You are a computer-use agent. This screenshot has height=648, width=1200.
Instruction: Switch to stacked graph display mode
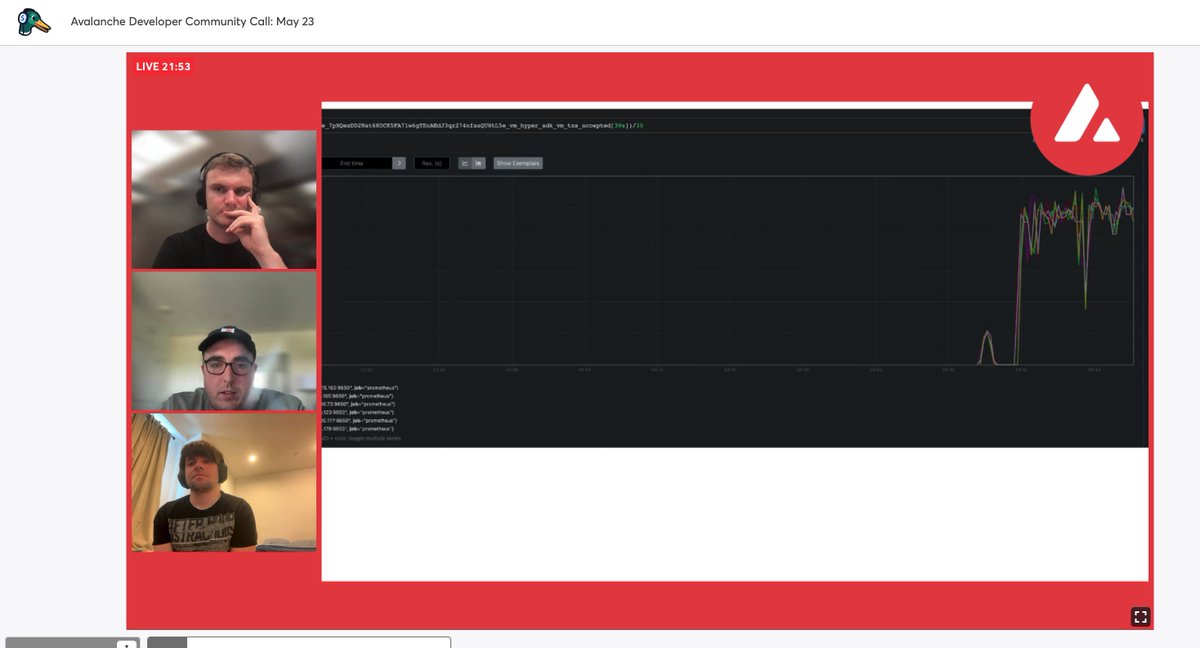pyautogui.click(x=479, y=163)
